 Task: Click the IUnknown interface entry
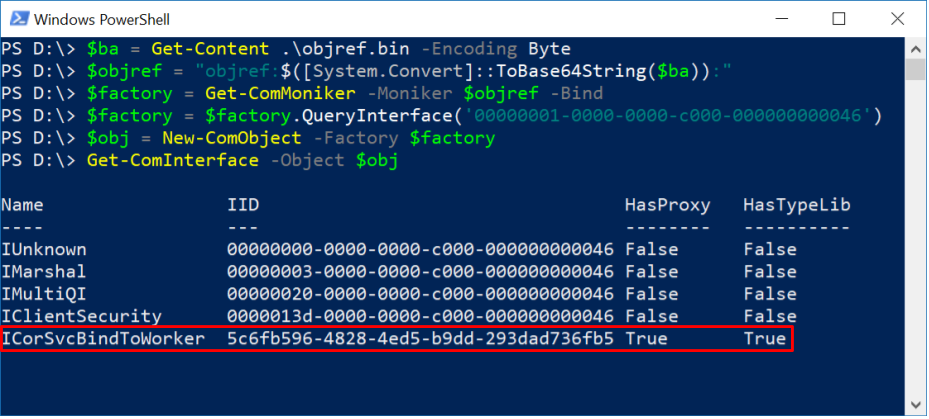click(x=44, y=249)
